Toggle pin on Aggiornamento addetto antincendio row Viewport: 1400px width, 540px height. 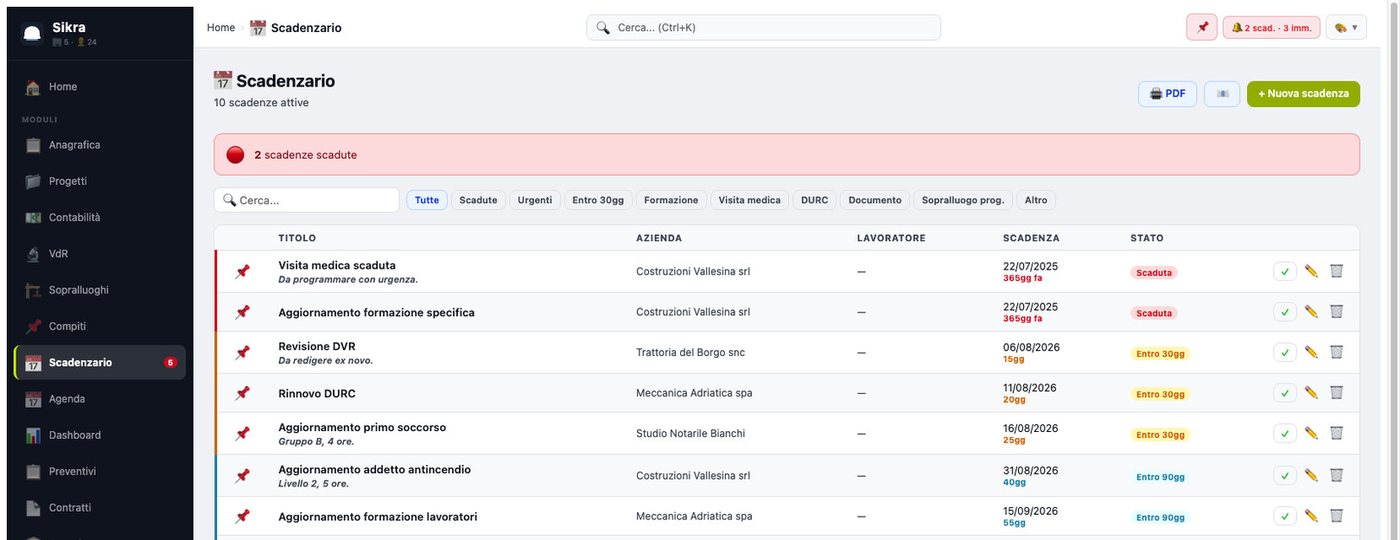tap(242, 476)
